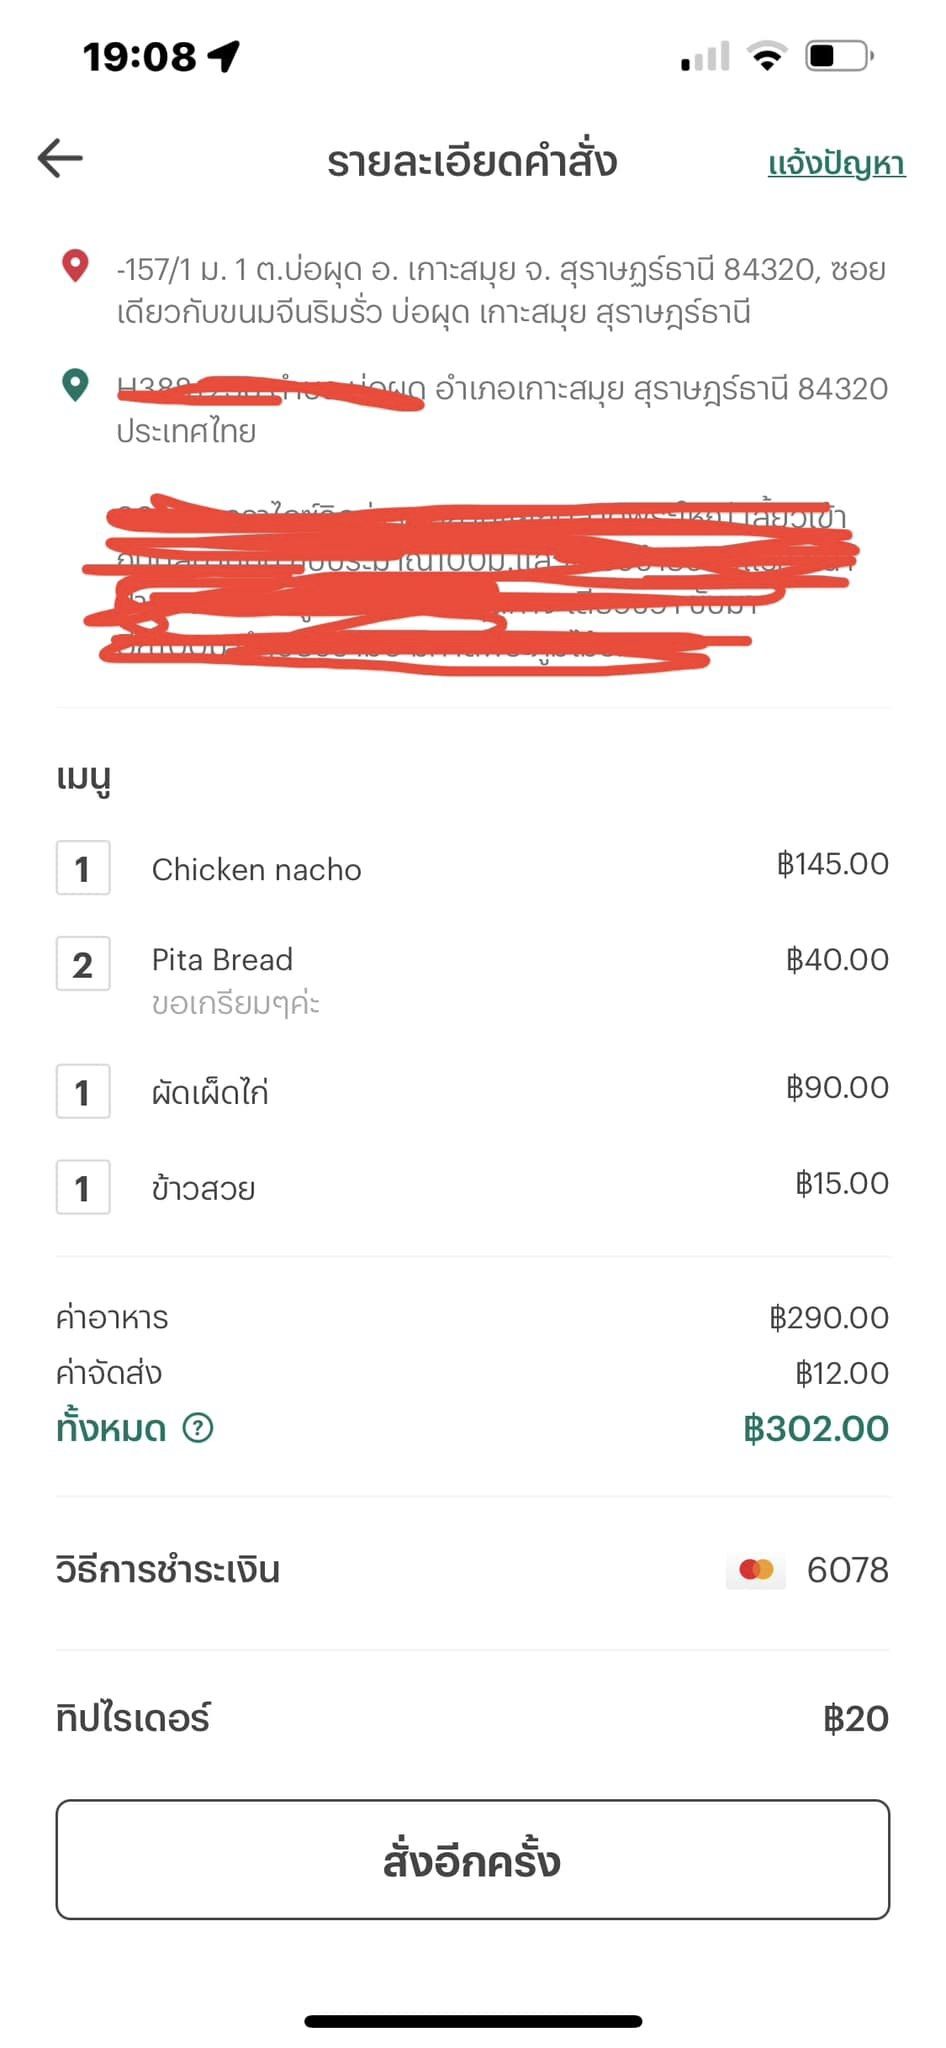Select the Chicken nacho menu item
Screen dimensions: 946x2048
(x=256, y=870)
